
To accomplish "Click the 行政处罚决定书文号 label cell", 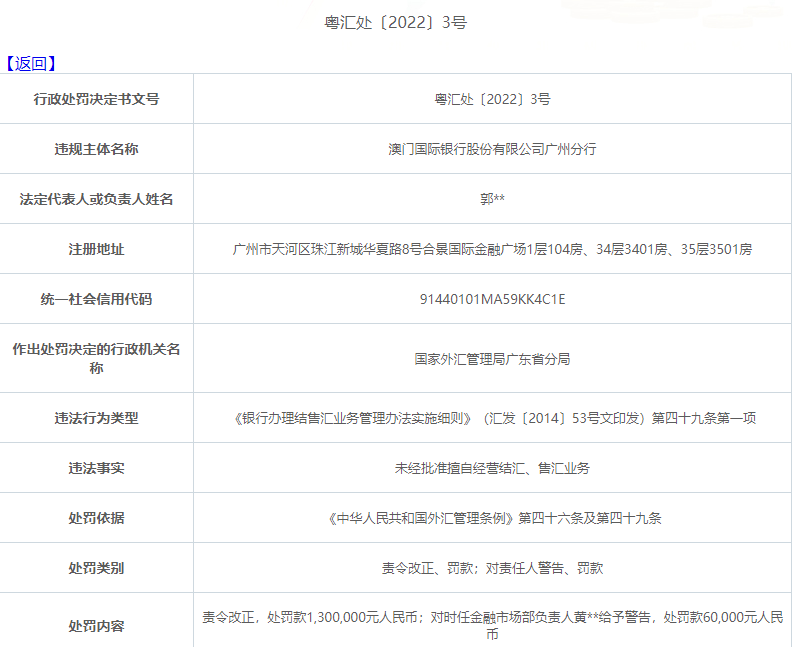I will (x=96, y=99).
